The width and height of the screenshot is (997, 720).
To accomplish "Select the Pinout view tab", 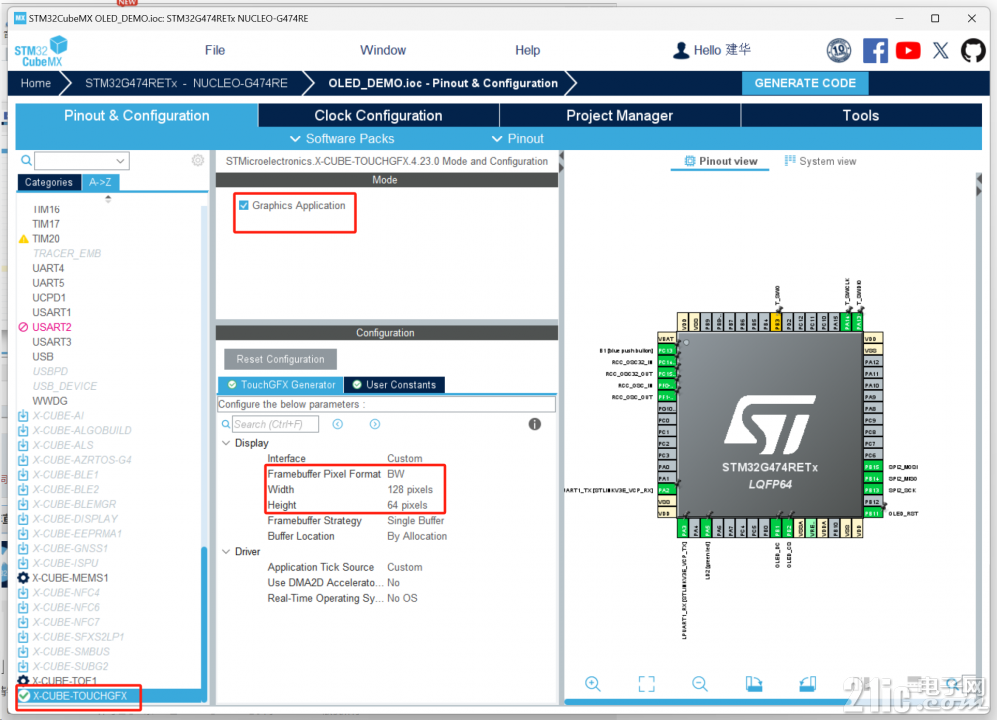I will coord(720,162).
